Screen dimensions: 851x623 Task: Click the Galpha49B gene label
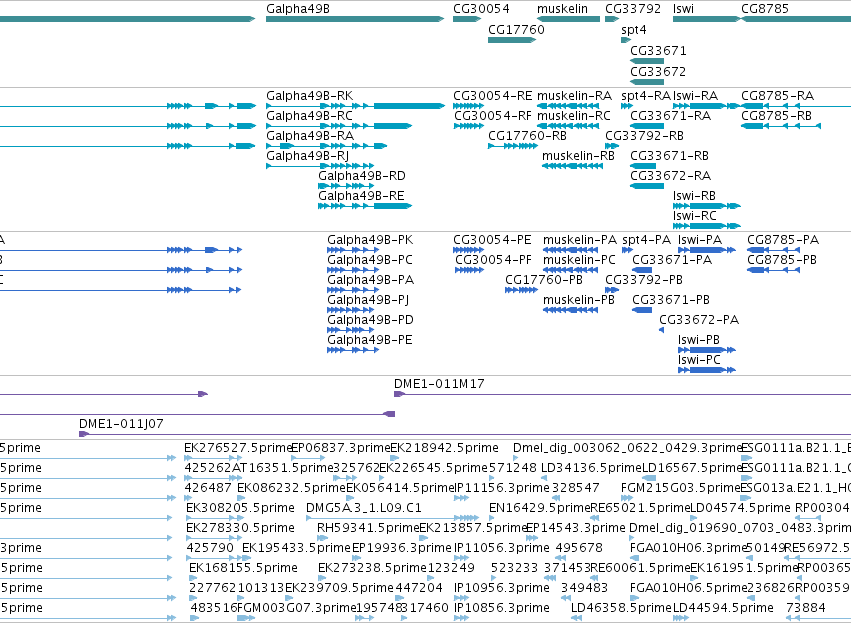[x=297, y=9]
